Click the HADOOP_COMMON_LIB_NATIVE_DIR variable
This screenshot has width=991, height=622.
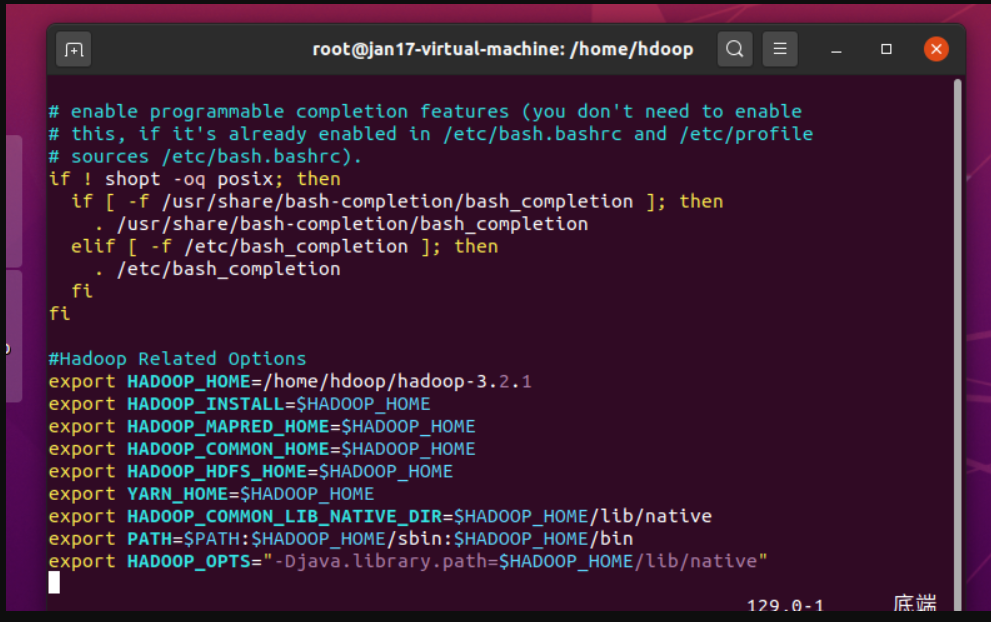click(x=284, y=516)
